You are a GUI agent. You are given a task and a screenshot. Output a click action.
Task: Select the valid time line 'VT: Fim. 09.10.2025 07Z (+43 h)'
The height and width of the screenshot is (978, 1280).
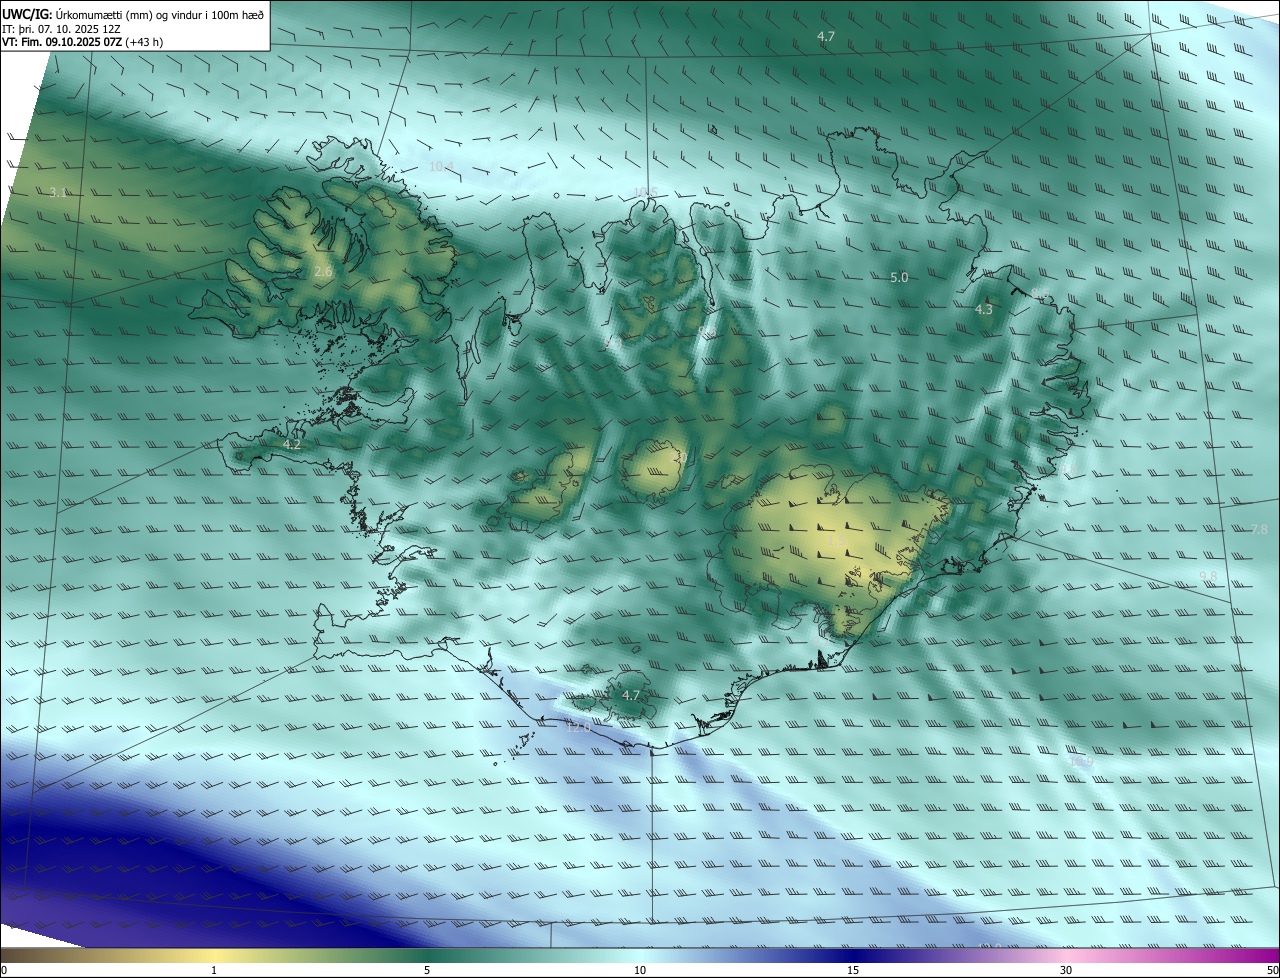point(82,42)
